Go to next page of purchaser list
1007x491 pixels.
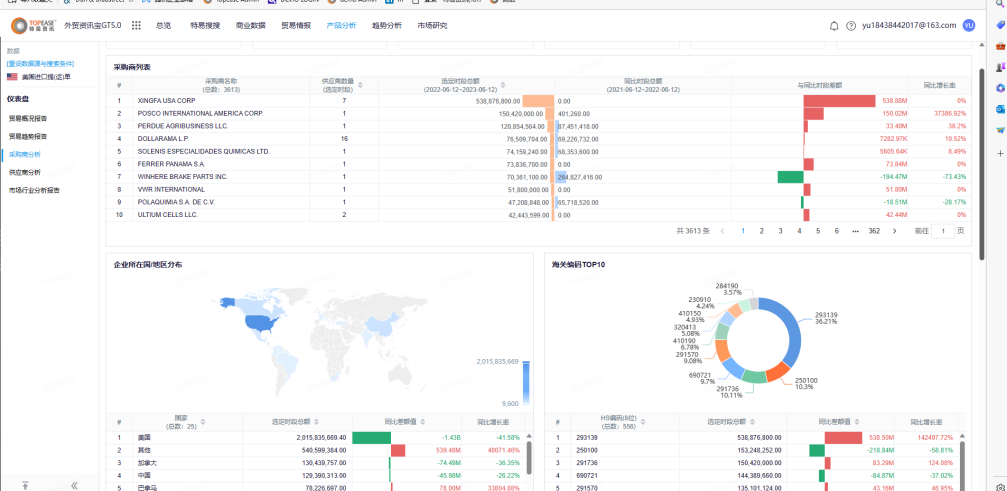coord(895,231)
